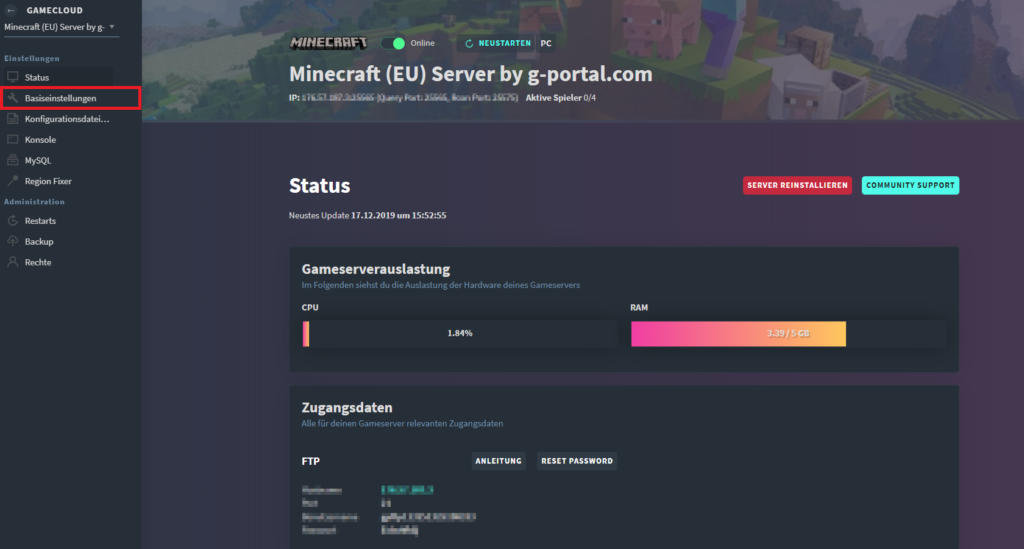
Task: Open Status in the sidebar
Action: click(x=37, y=77)
